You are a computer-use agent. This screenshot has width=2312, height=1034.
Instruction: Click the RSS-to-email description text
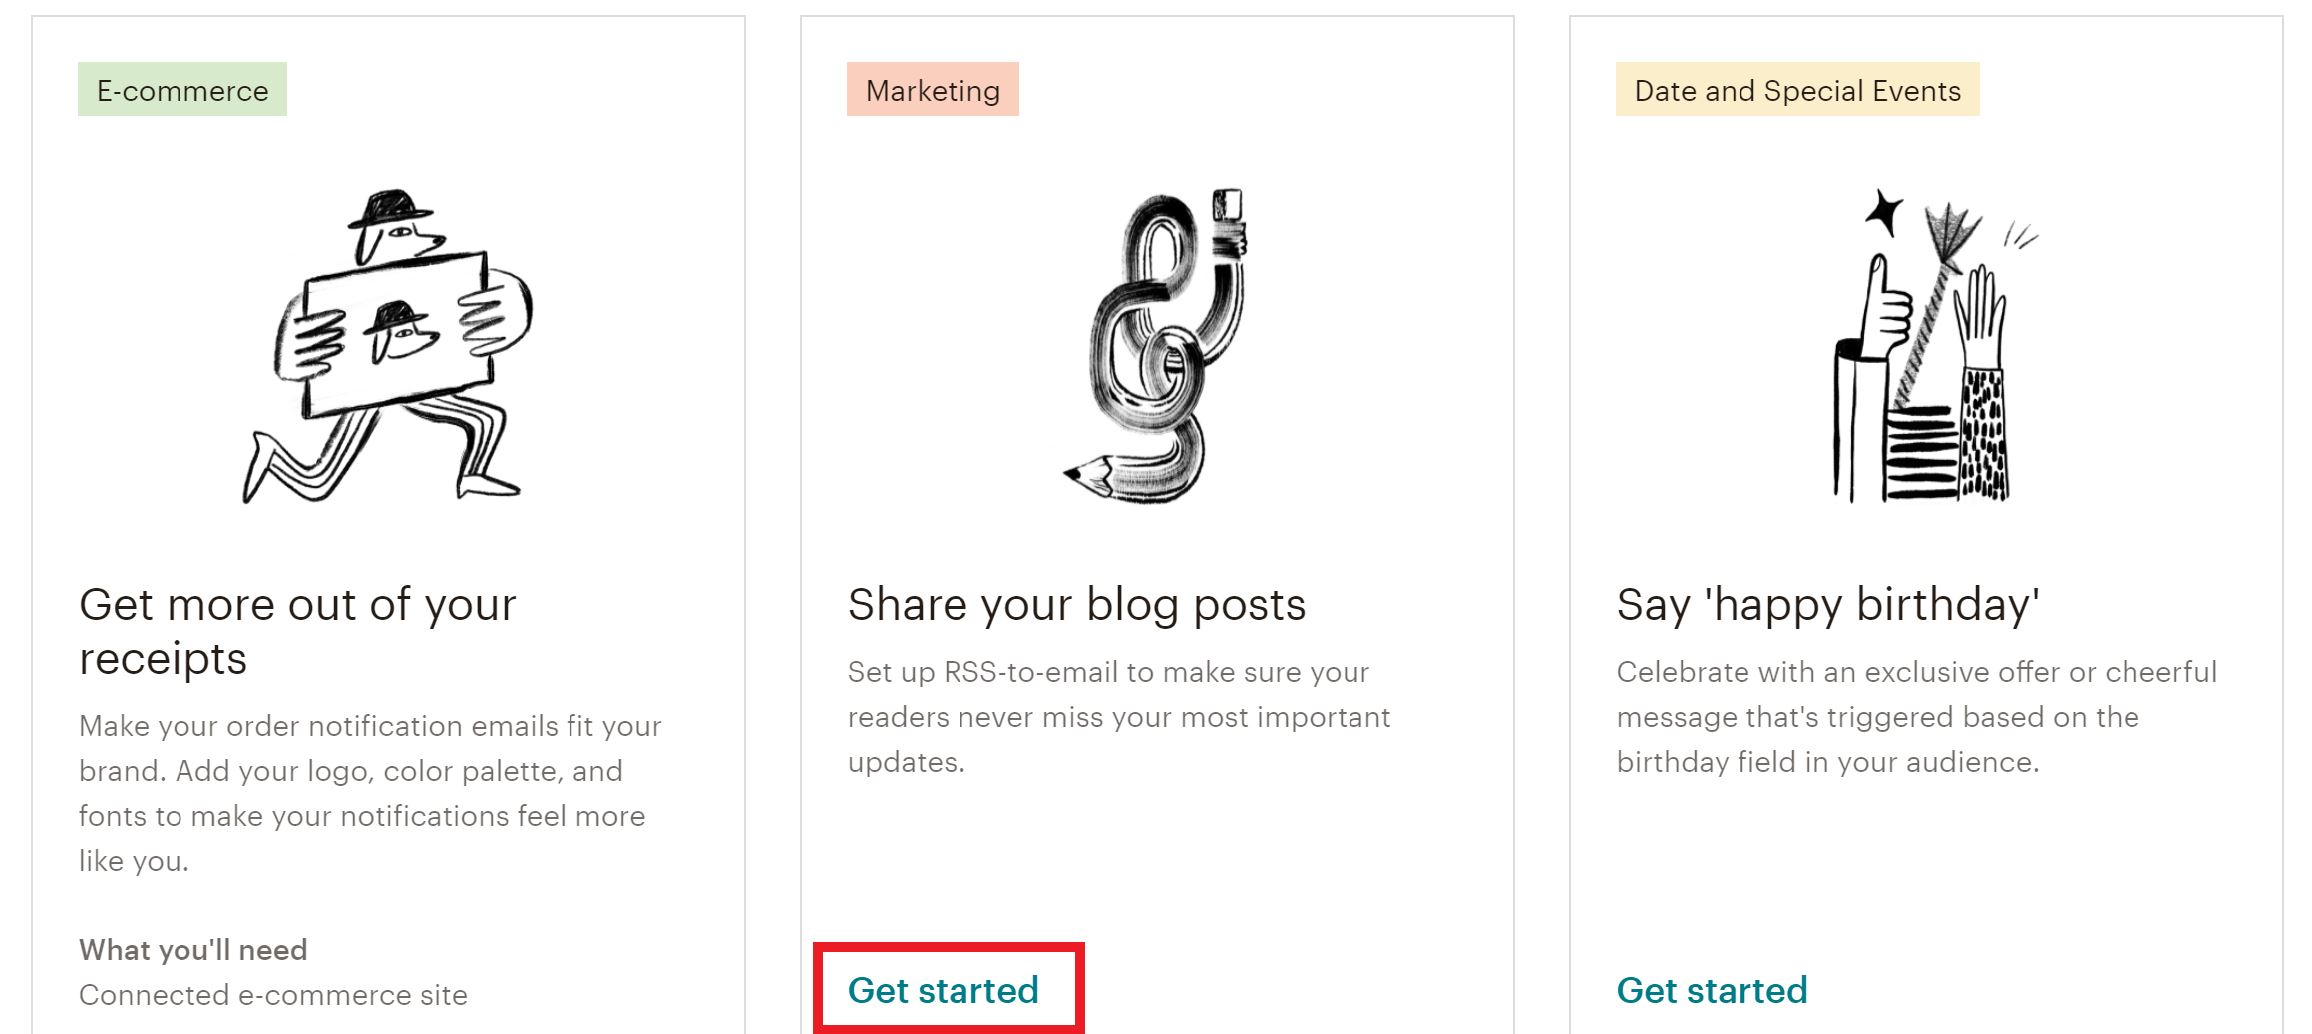[x=1119, y=717]
